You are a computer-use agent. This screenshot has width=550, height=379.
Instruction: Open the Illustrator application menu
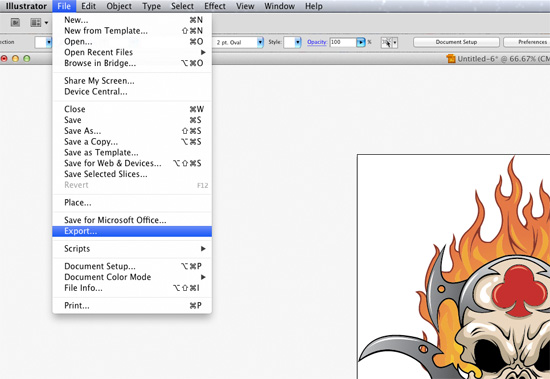[x=26, y=6]
